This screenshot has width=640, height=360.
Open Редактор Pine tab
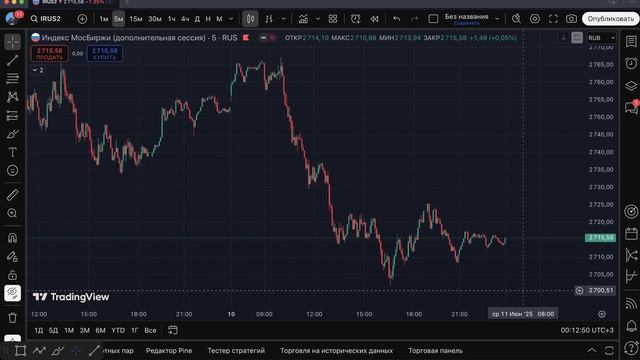coord(169,351)
